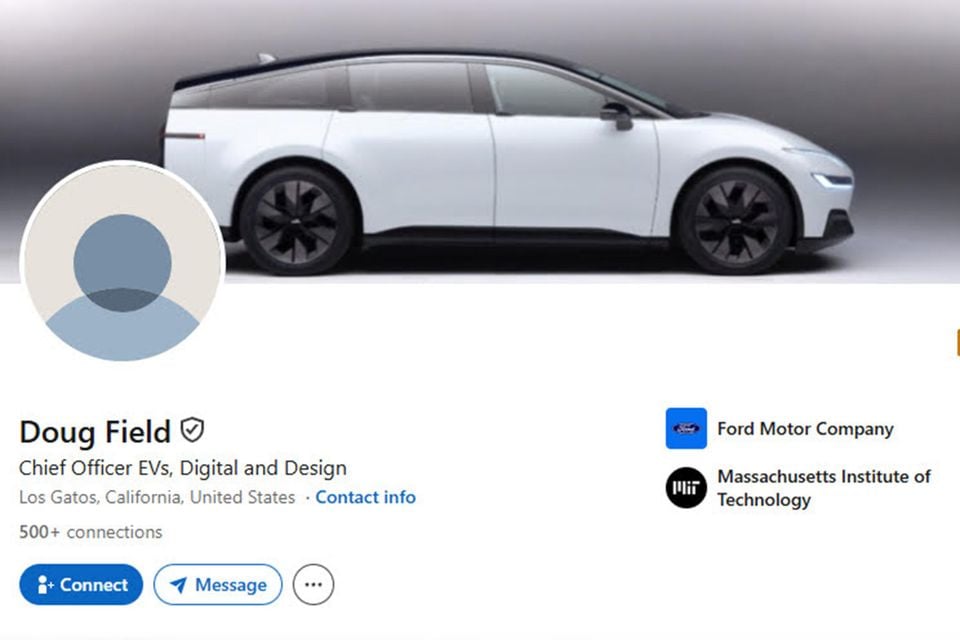This screenshot has width=960, height=640.
Task: Click the orange badge at the card's right edge
Action: [958, 343]
